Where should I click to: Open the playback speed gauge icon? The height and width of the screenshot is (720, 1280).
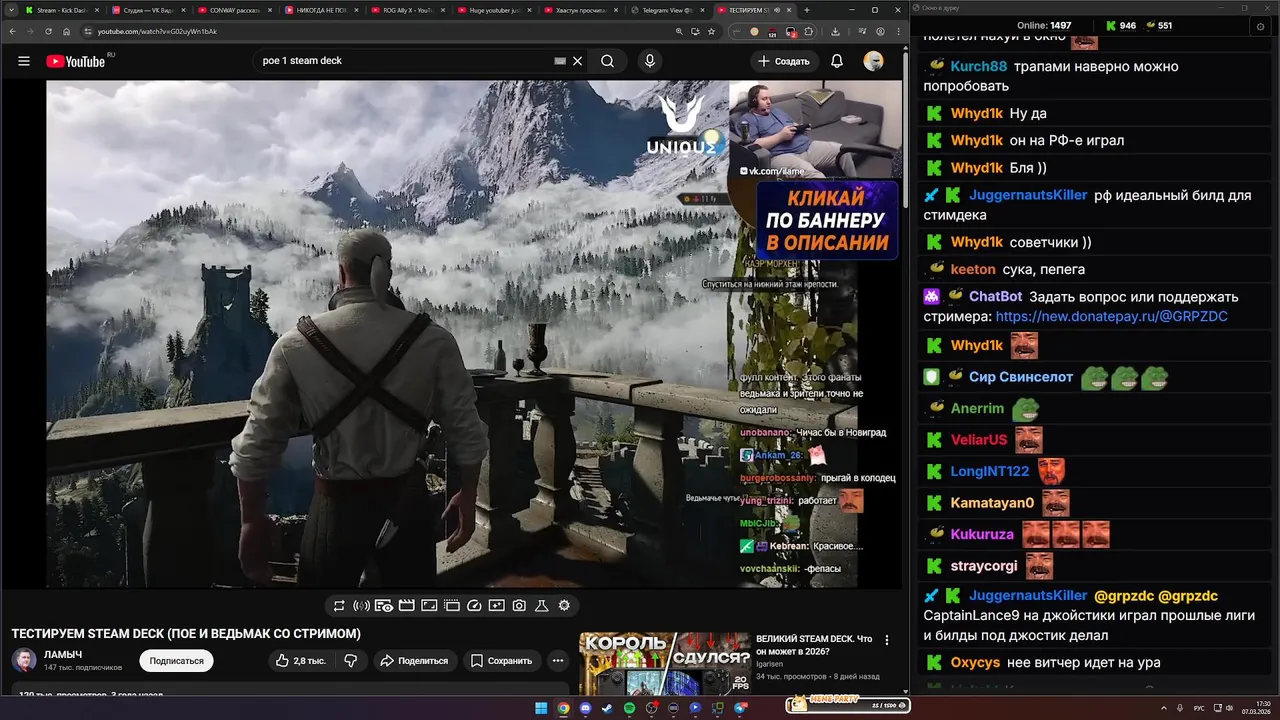coord(474,605)
